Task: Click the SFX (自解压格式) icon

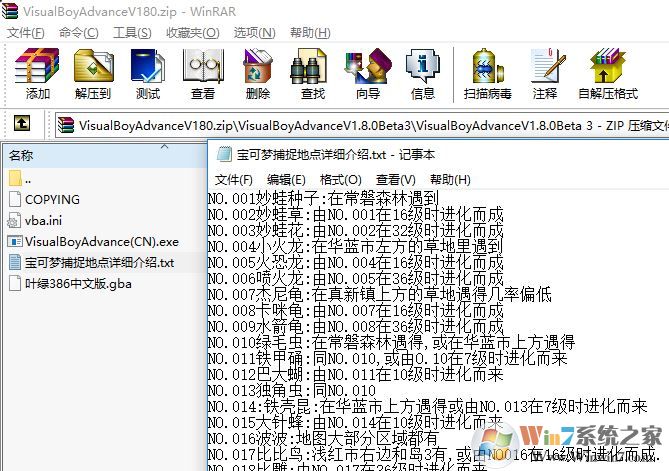Action: click(x=607, y=66)
